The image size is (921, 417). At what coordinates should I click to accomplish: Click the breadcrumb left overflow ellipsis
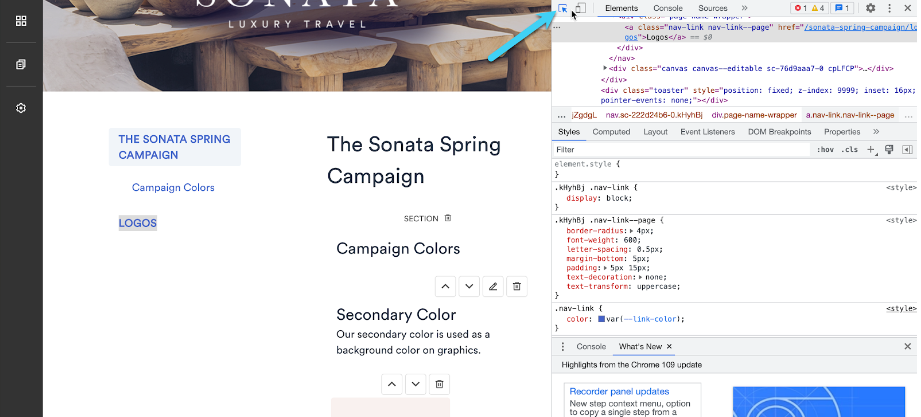pyautogui.click(x=562, y=115)
